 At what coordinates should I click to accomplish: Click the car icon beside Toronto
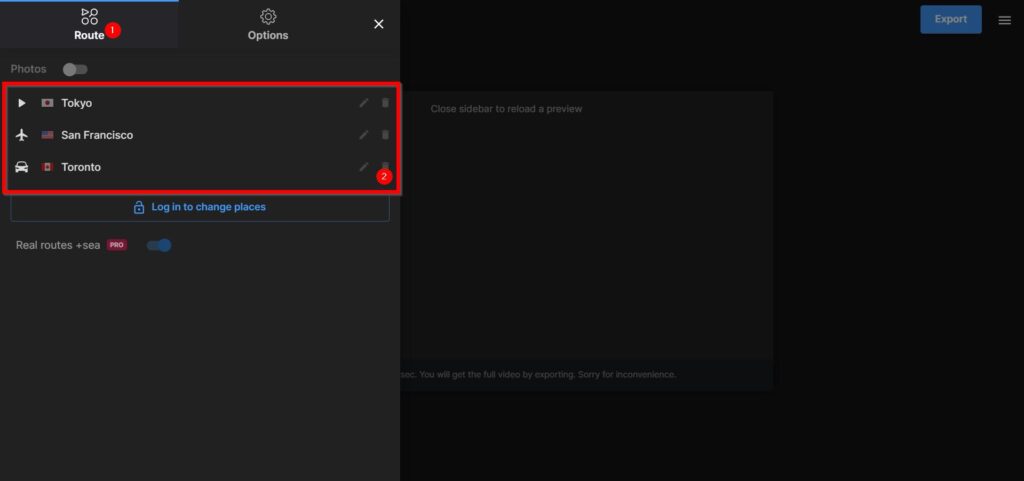(22, 167)
